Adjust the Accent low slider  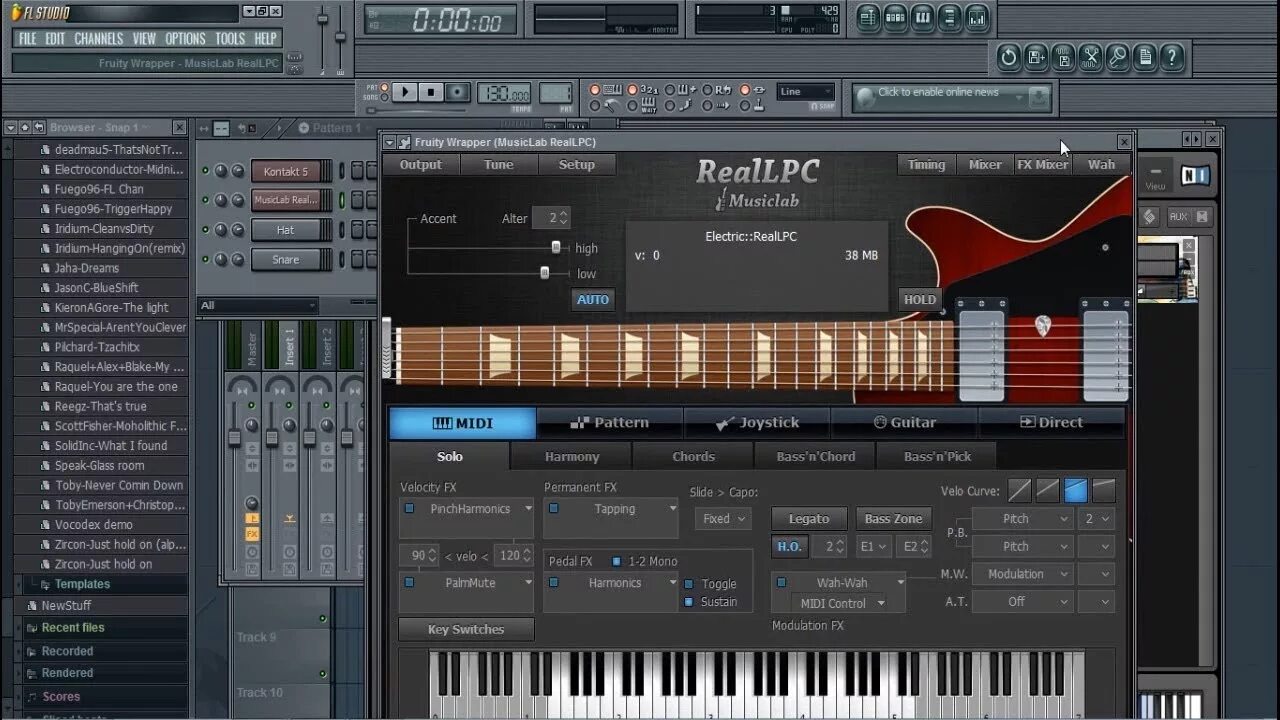tap(545, 272)
